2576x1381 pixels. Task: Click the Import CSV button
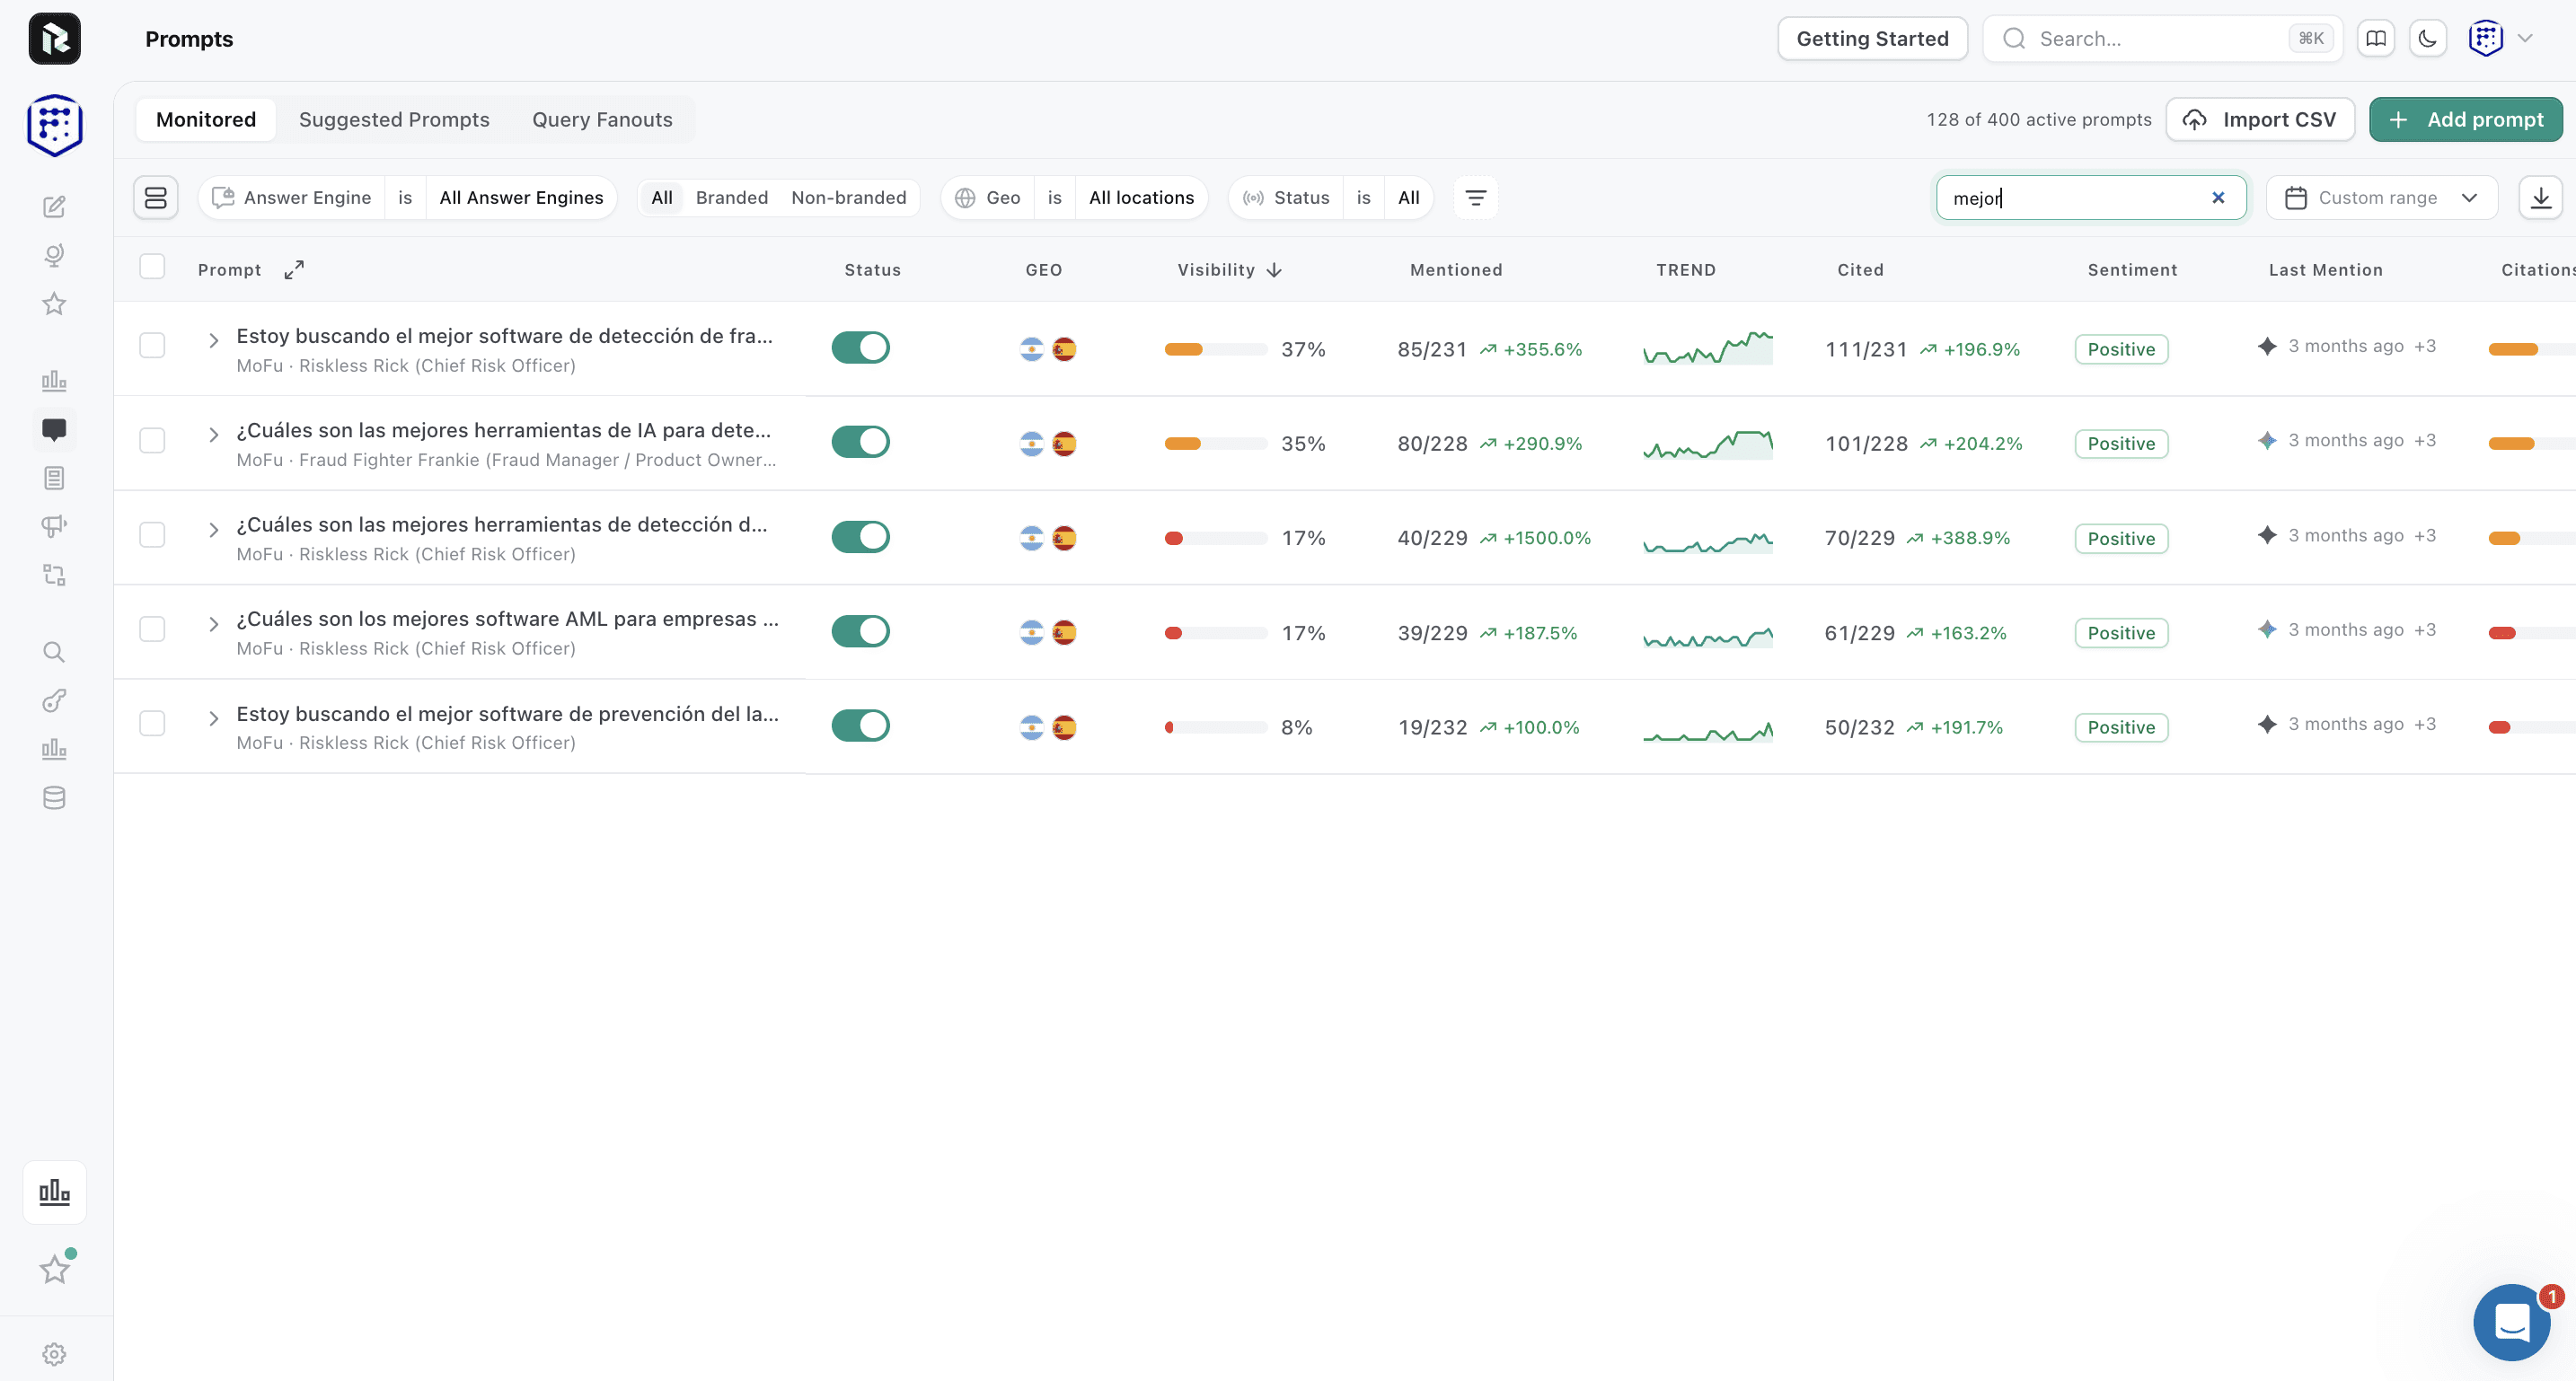(x=2260, y=120)
